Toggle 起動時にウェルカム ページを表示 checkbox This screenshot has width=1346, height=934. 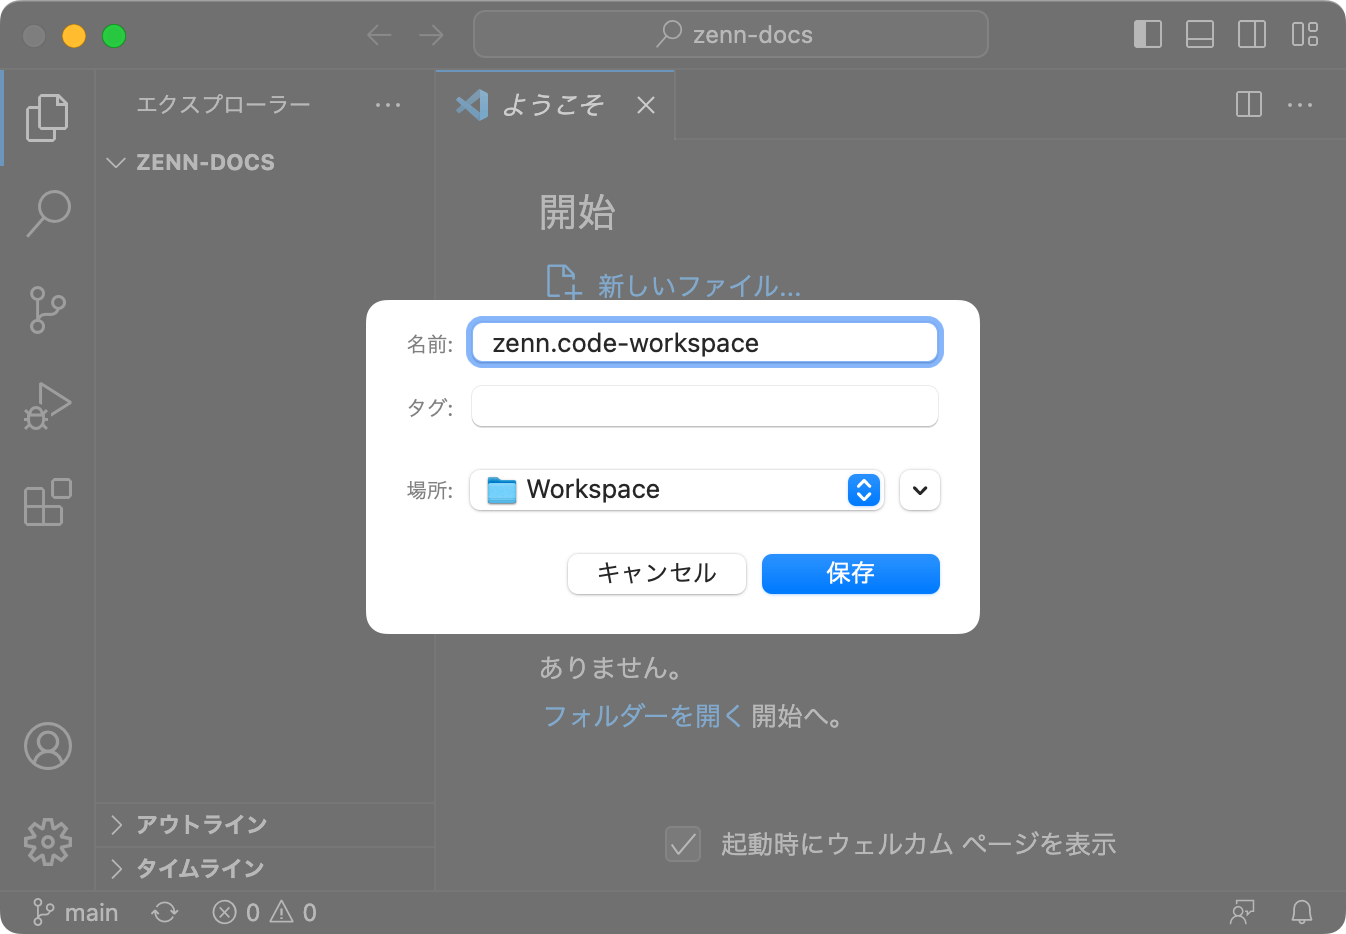683,844
